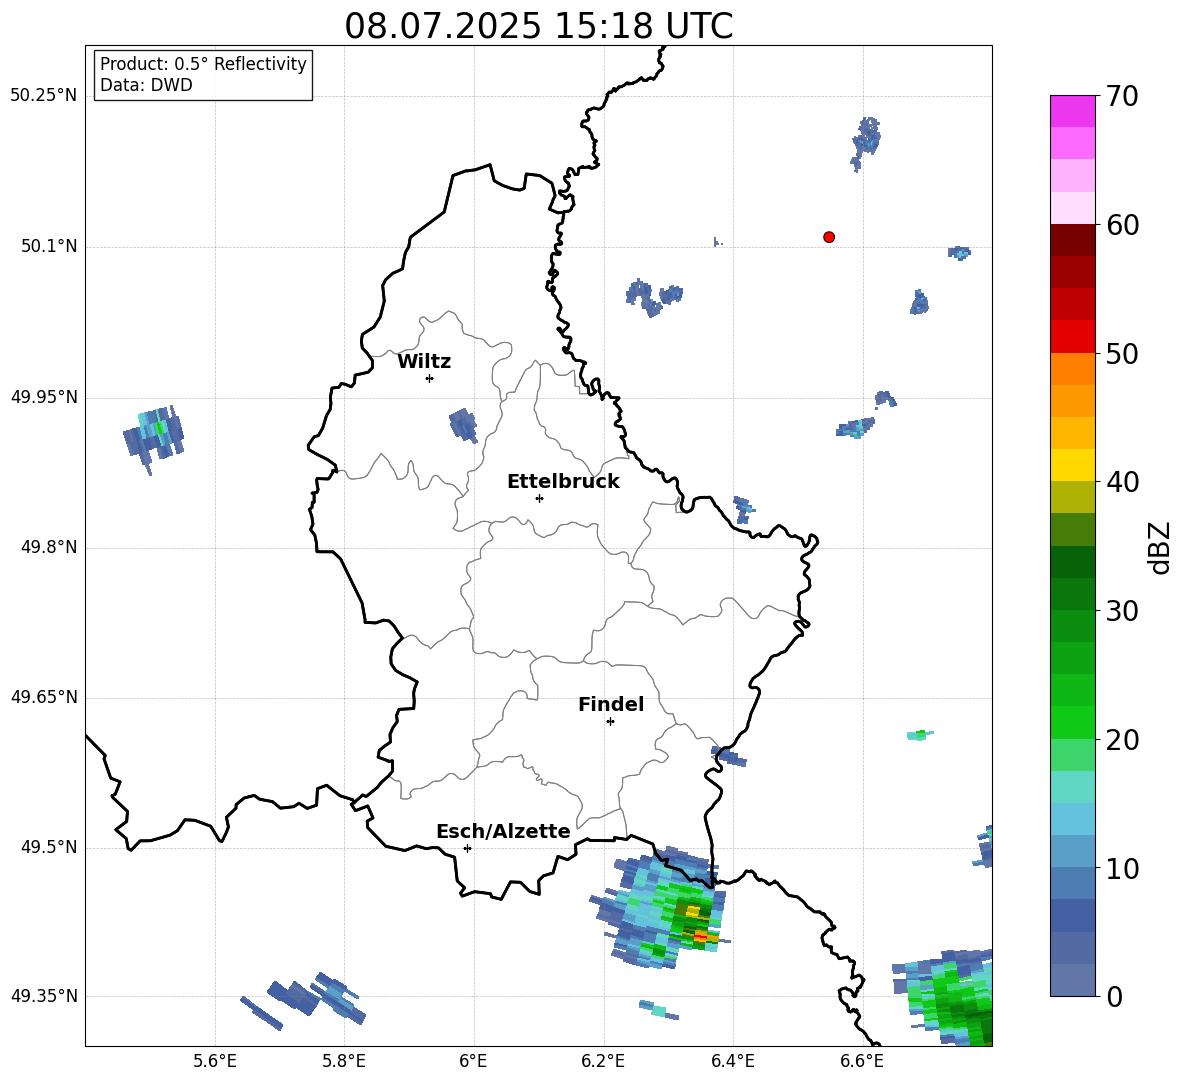
Task: Click the orange colorbar segment below 50
Action: 1072,369
